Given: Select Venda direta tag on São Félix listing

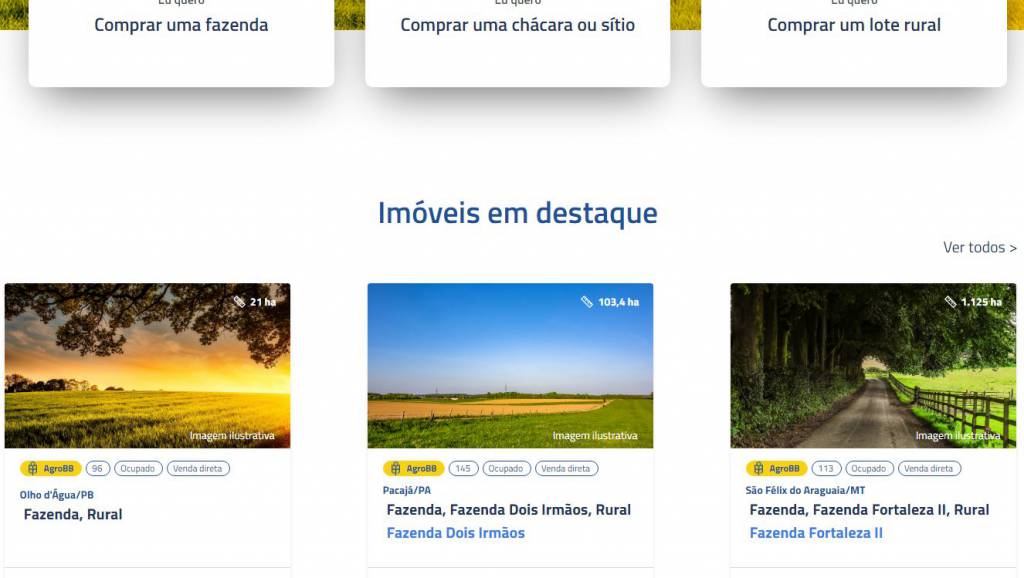Looking at the screenshot, I should point(929,468).
